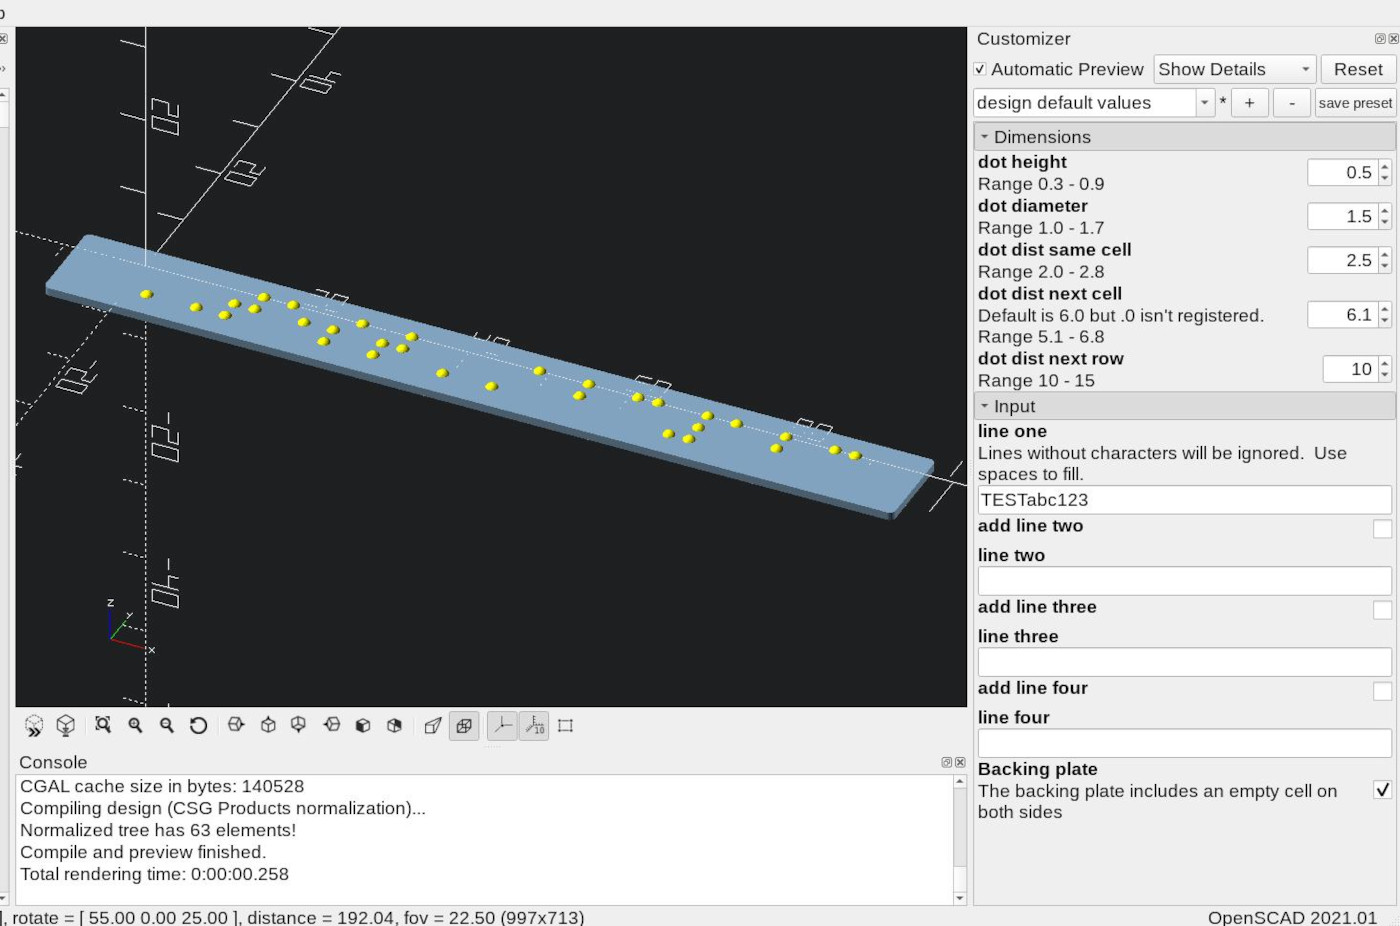
Task: Collapse the Input section
Action: tap(986, 406)
